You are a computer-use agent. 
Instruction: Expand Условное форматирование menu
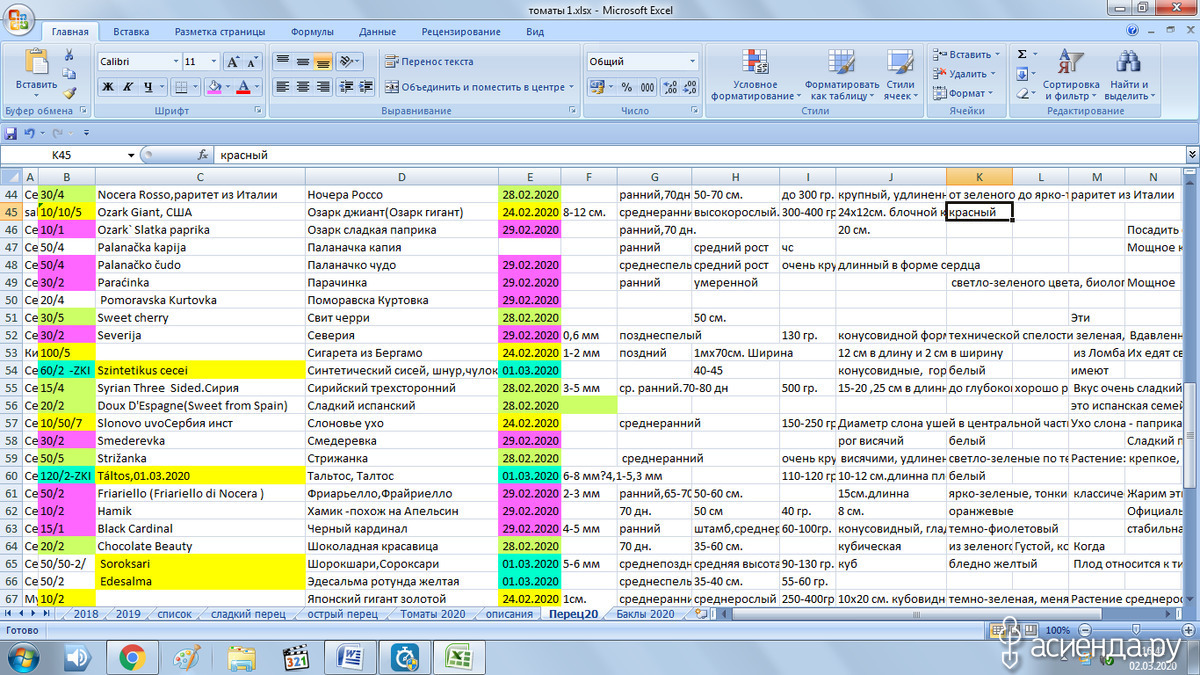[x=755, y=74]
